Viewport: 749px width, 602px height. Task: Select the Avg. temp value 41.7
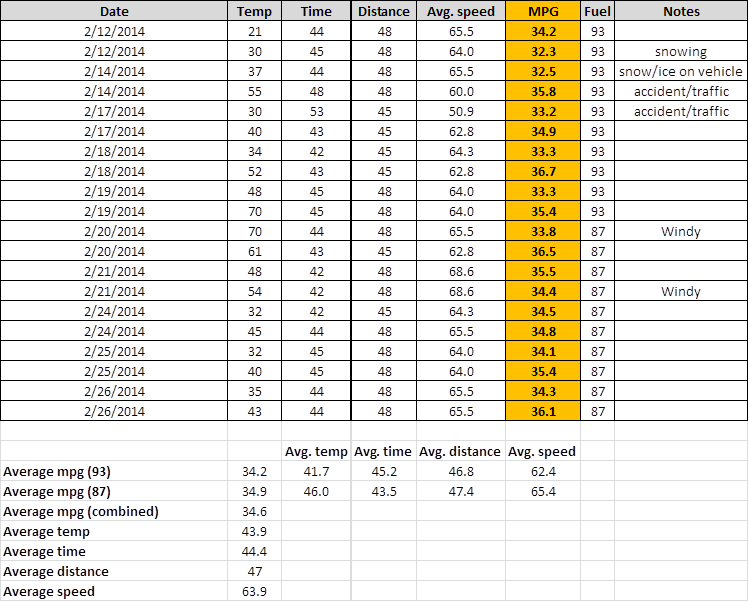click(x=316, y=471)
